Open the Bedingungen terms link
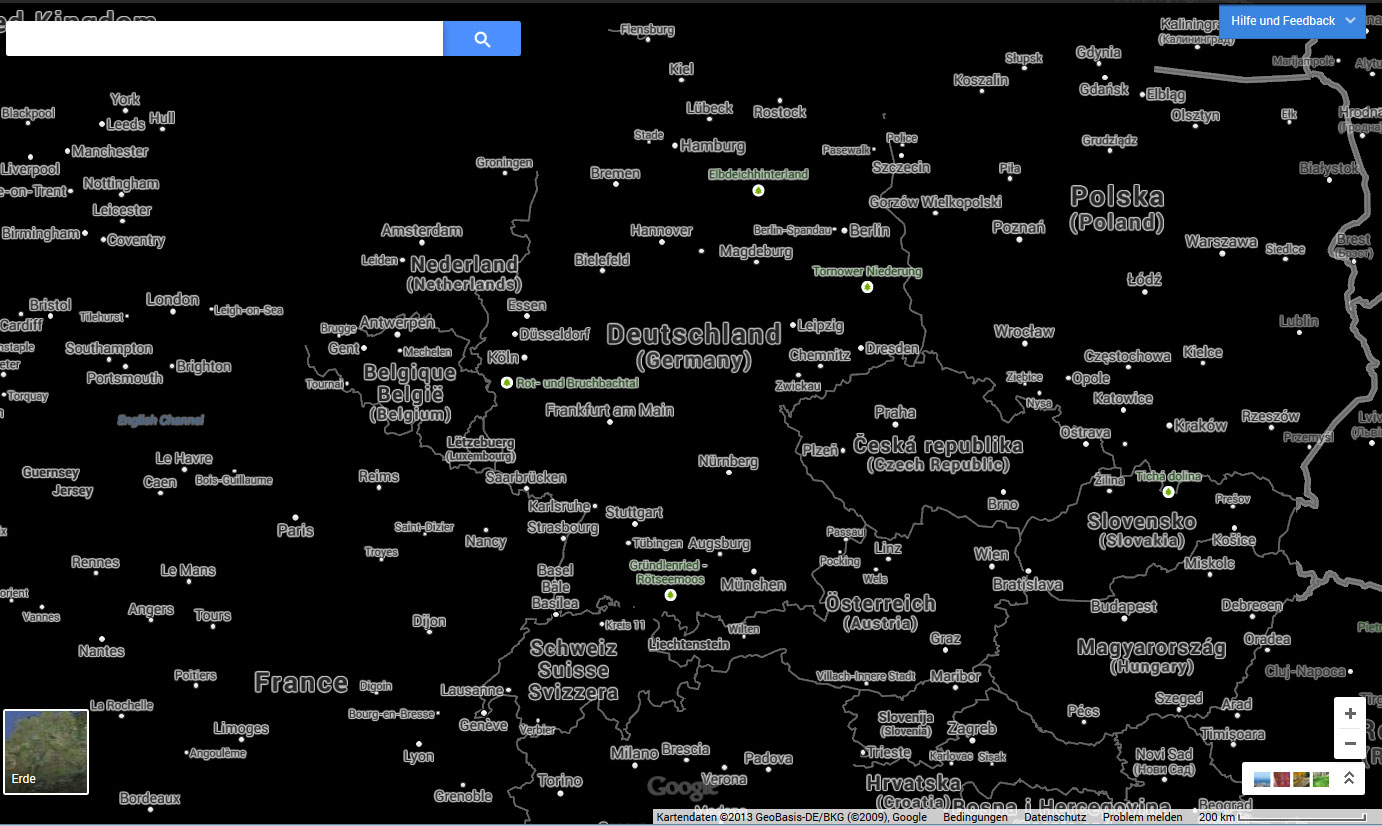This screenshot has width=1382, height=826. coord(975,817)
